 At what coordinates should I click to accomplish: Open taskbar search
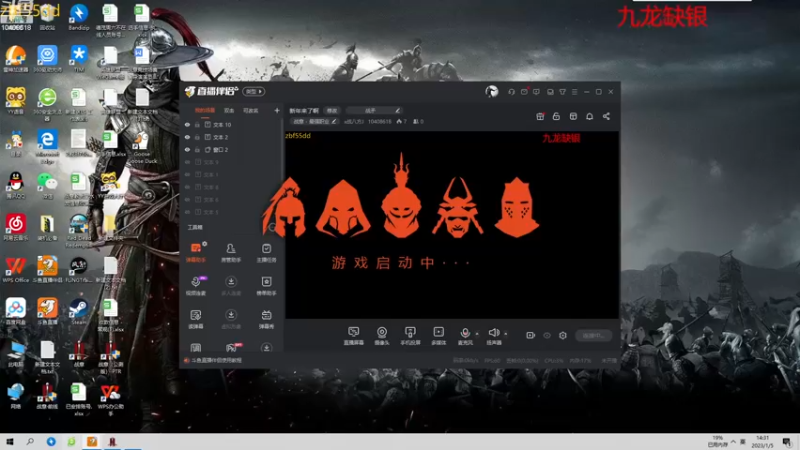pyautogui.click(x=30, y=442)
